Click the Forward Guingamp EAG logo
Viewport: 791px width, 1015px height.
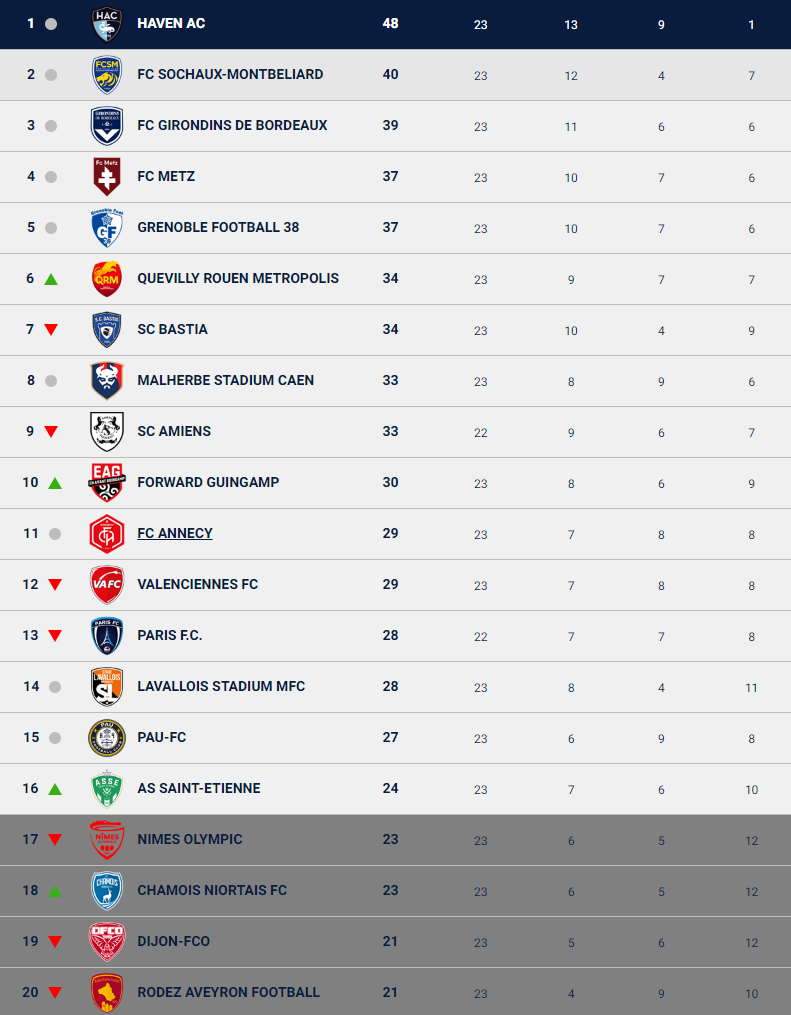[107, 483]
